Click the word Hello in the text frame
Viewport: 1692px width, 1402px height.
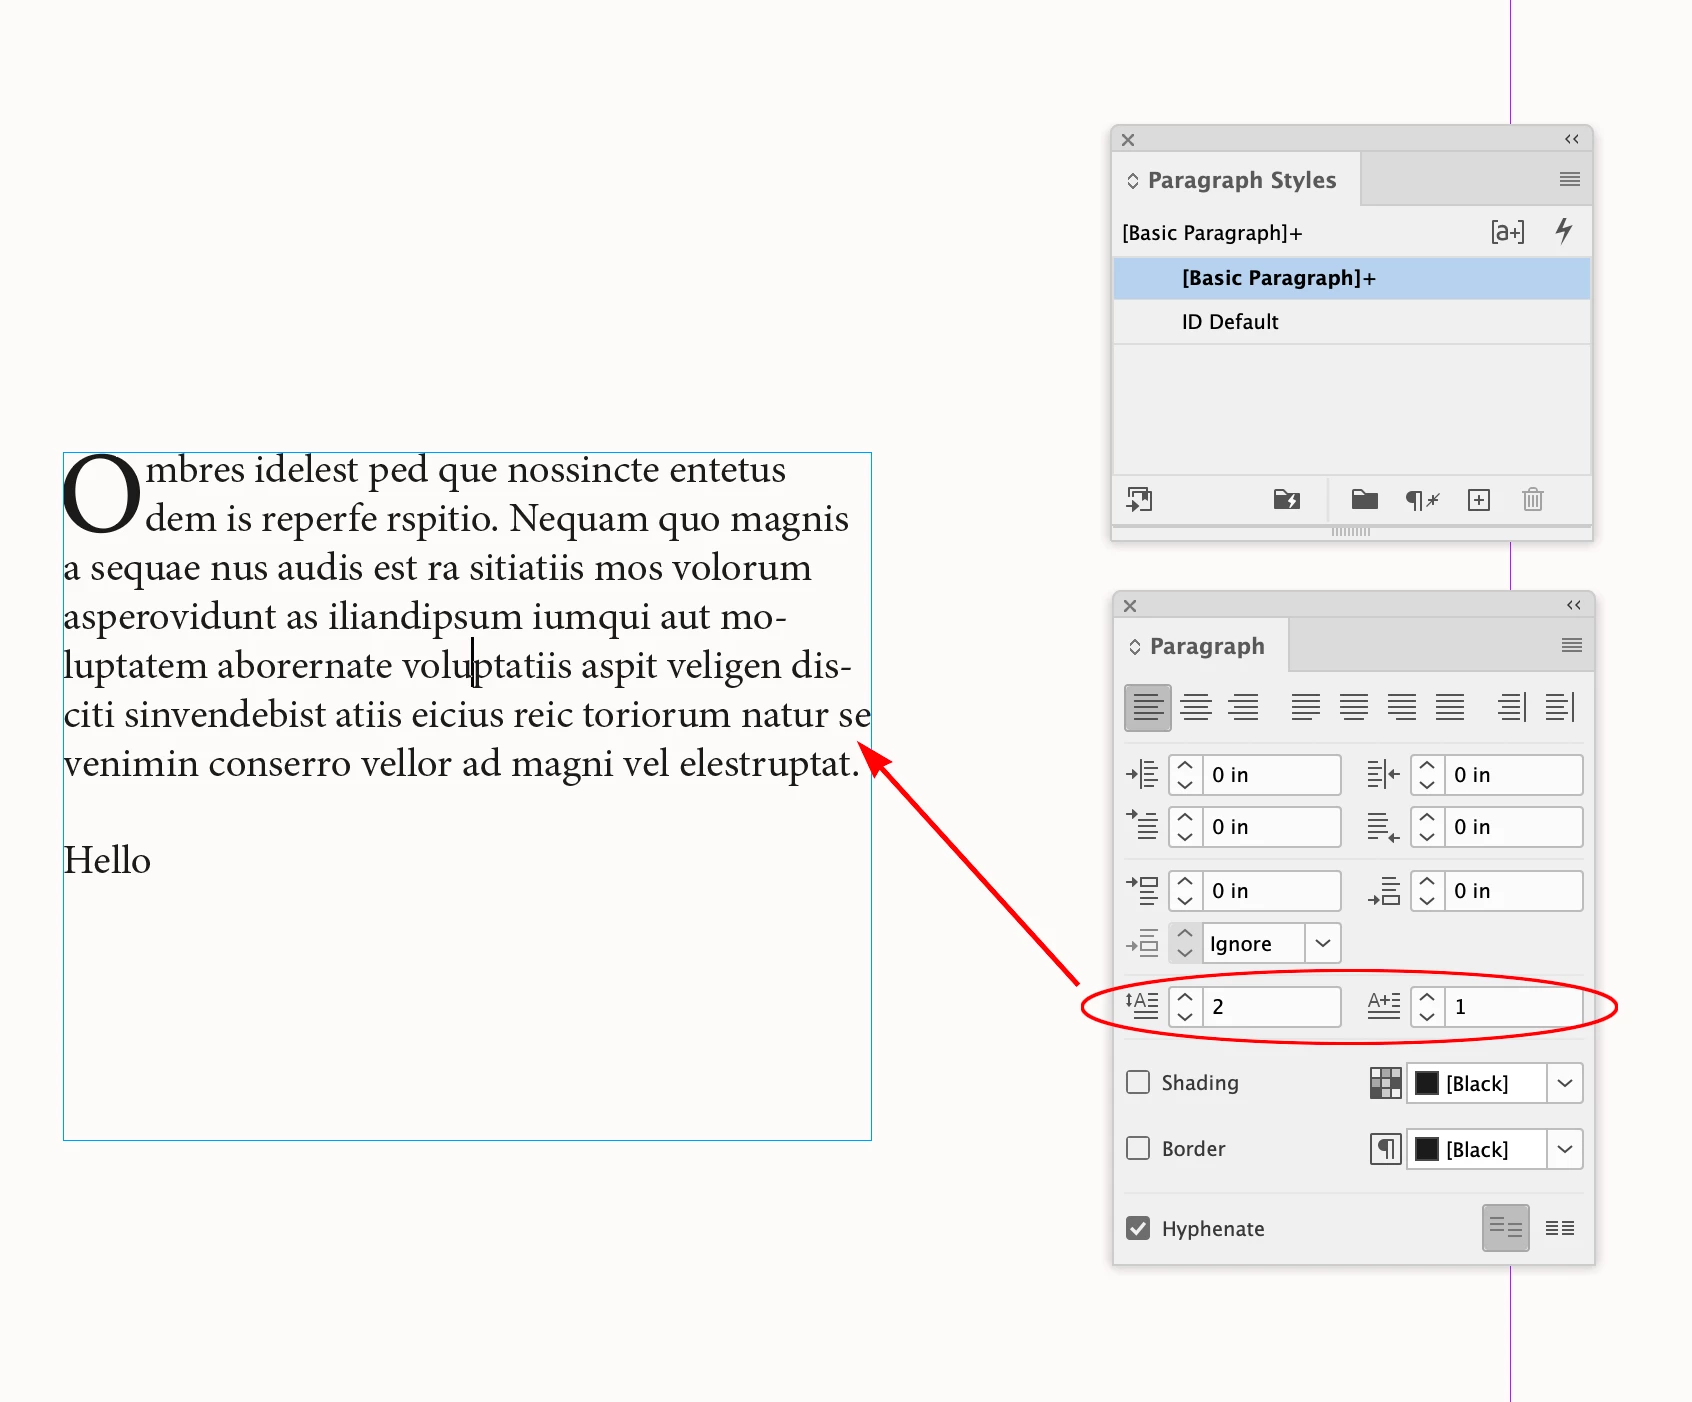pyautogui.click(x=107, y=860)
